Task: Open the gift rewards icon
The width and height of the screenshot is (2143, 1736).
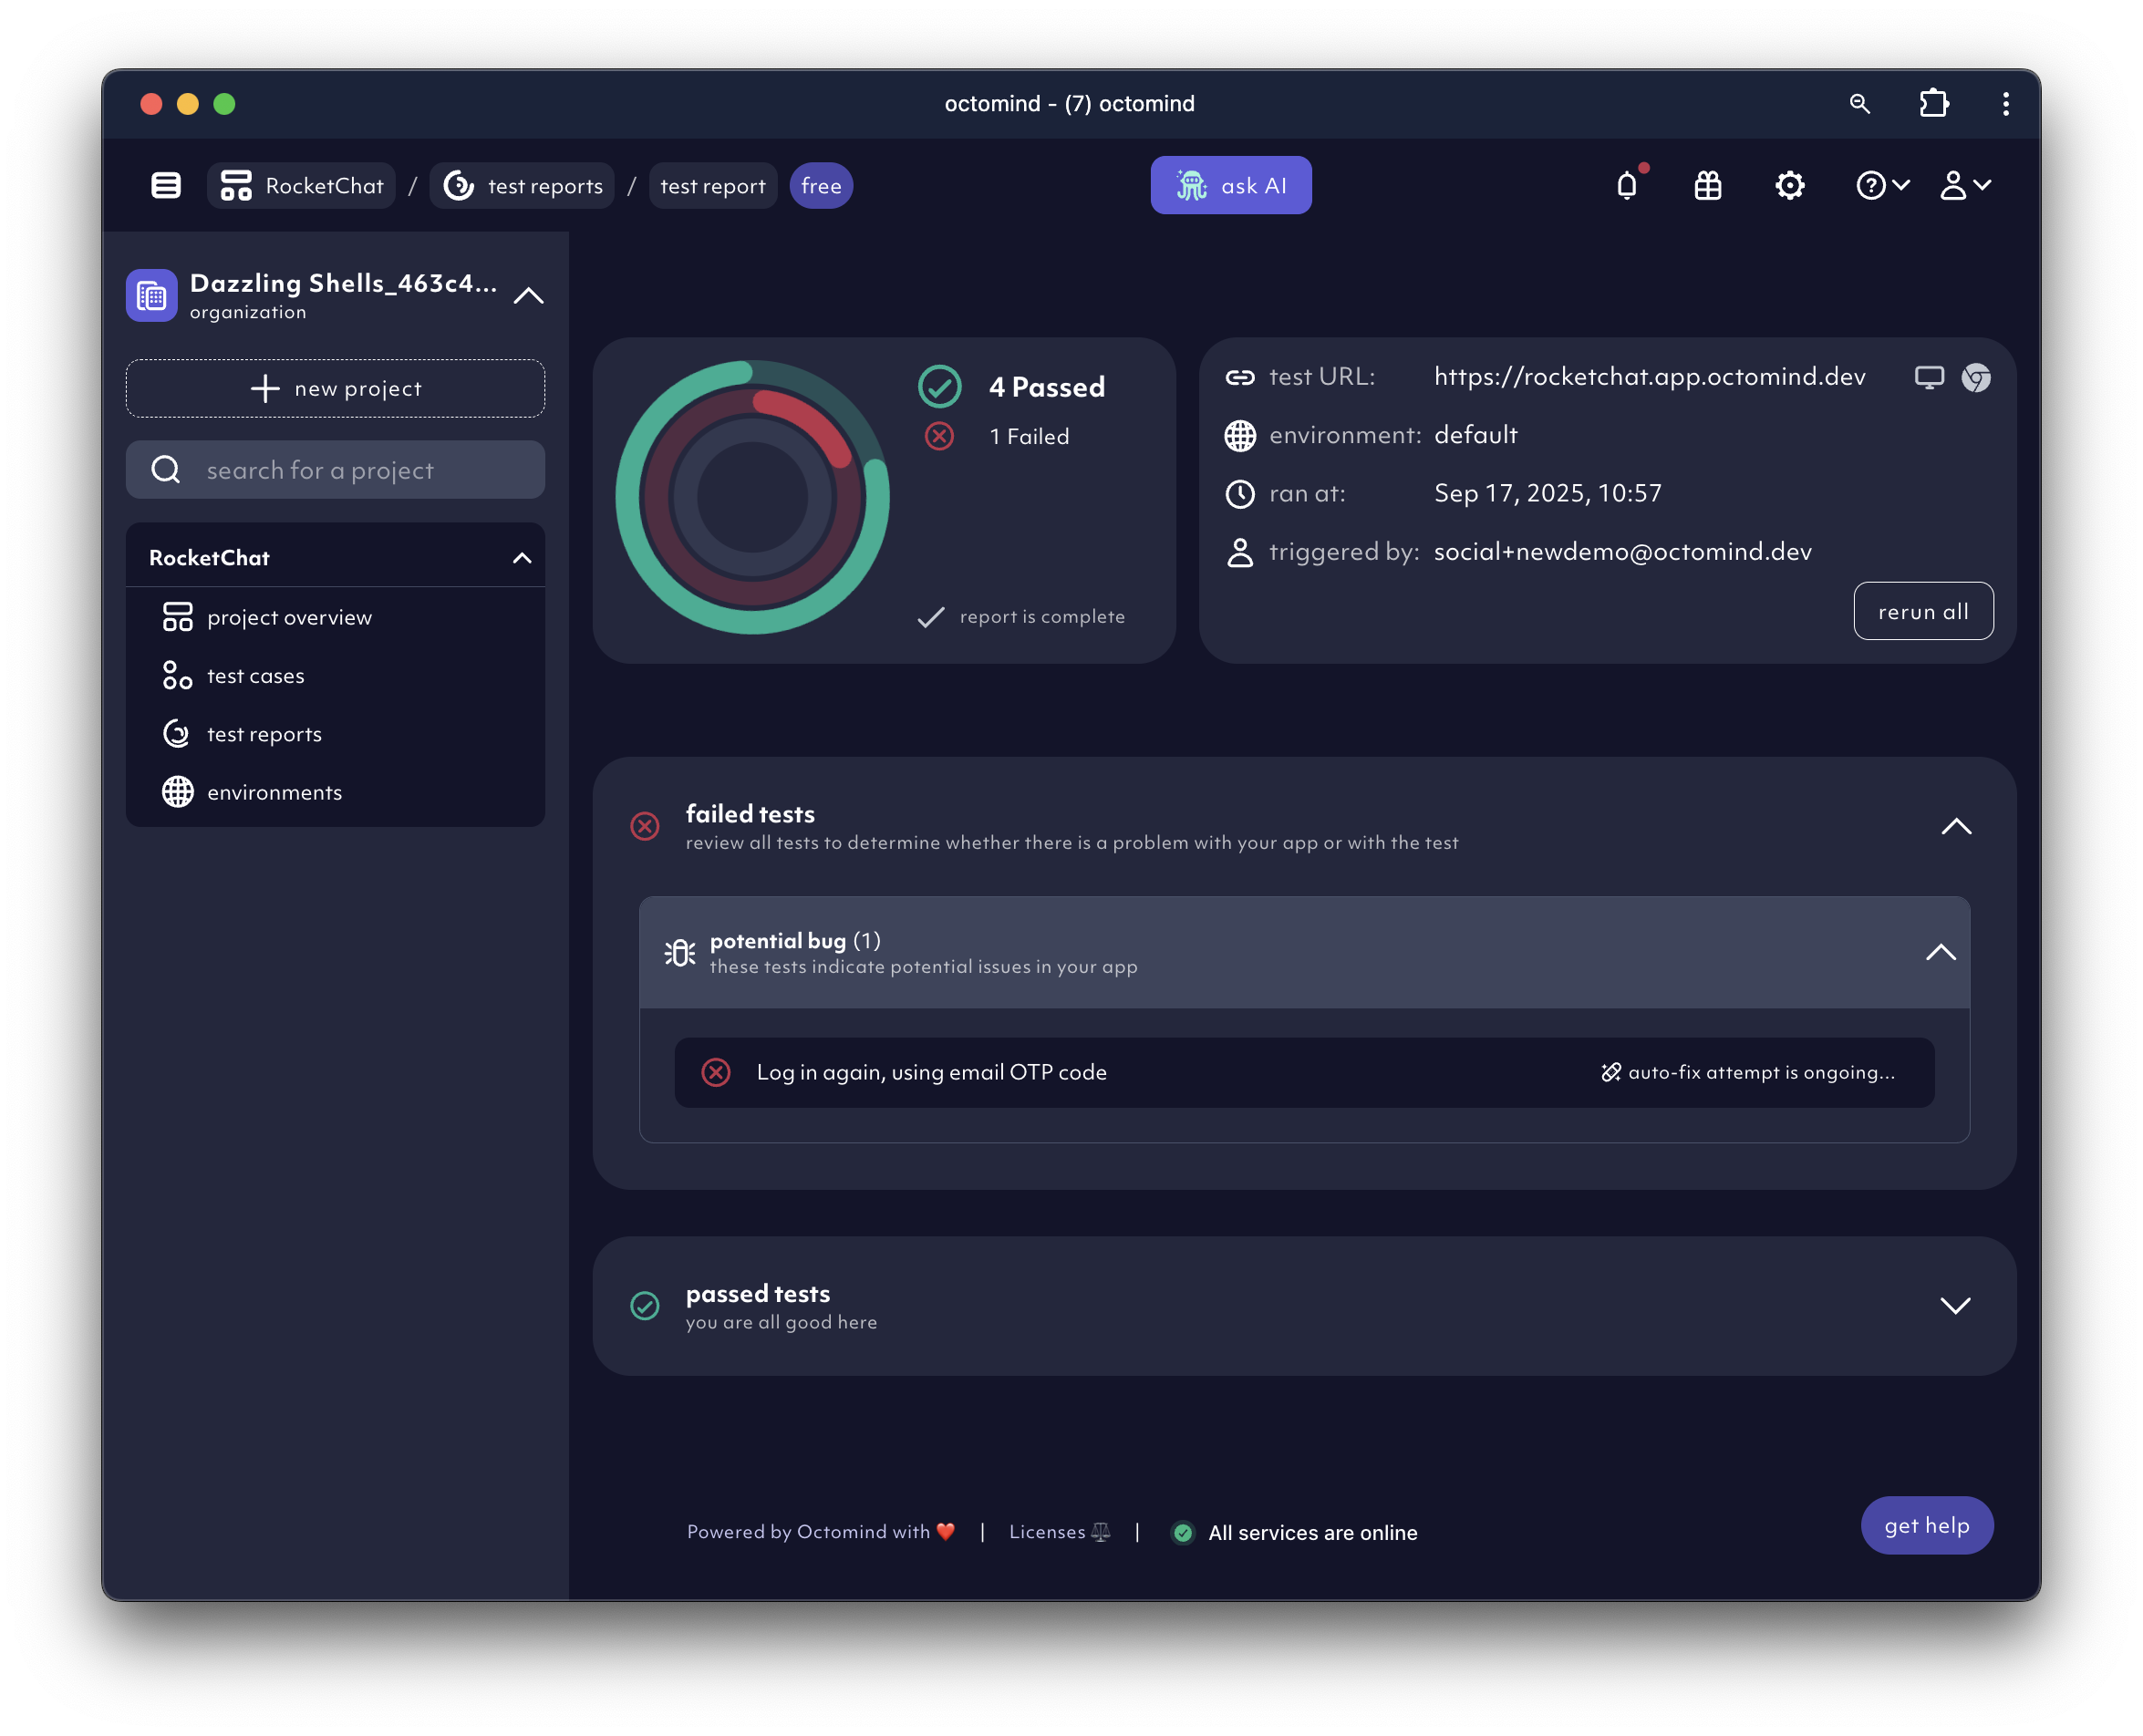Action: (1709, 186)
